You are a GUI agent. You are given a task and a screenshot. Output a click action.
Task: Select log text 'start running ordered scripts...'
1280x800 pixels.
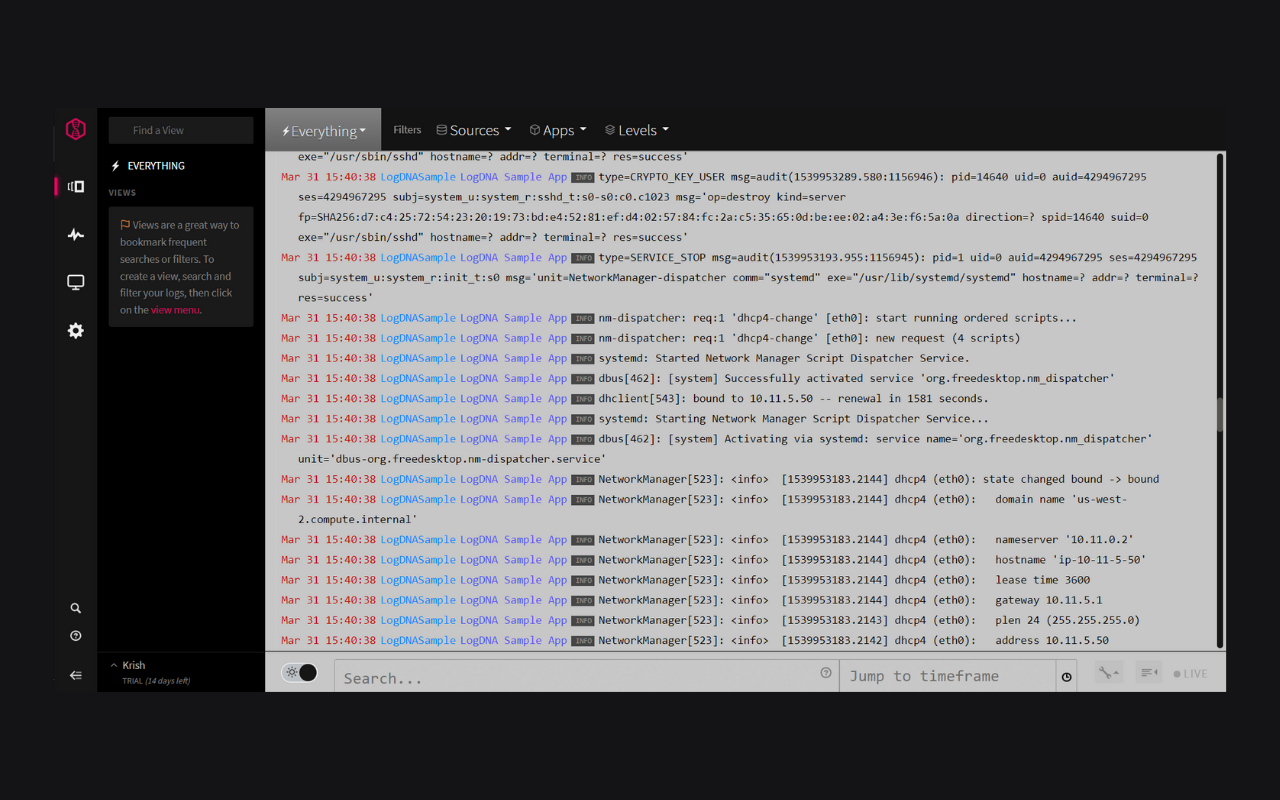pos(977,318)
